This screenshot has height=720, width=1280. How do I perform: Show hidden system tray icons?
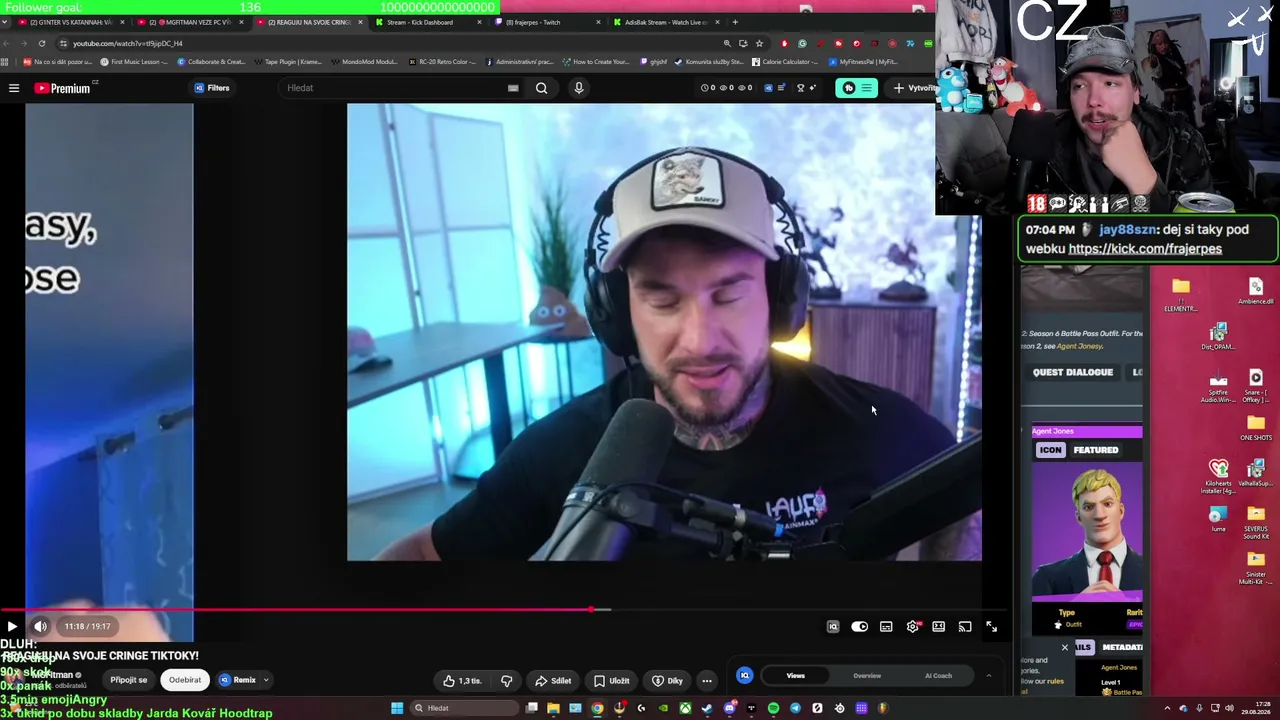click(1168, 709)
